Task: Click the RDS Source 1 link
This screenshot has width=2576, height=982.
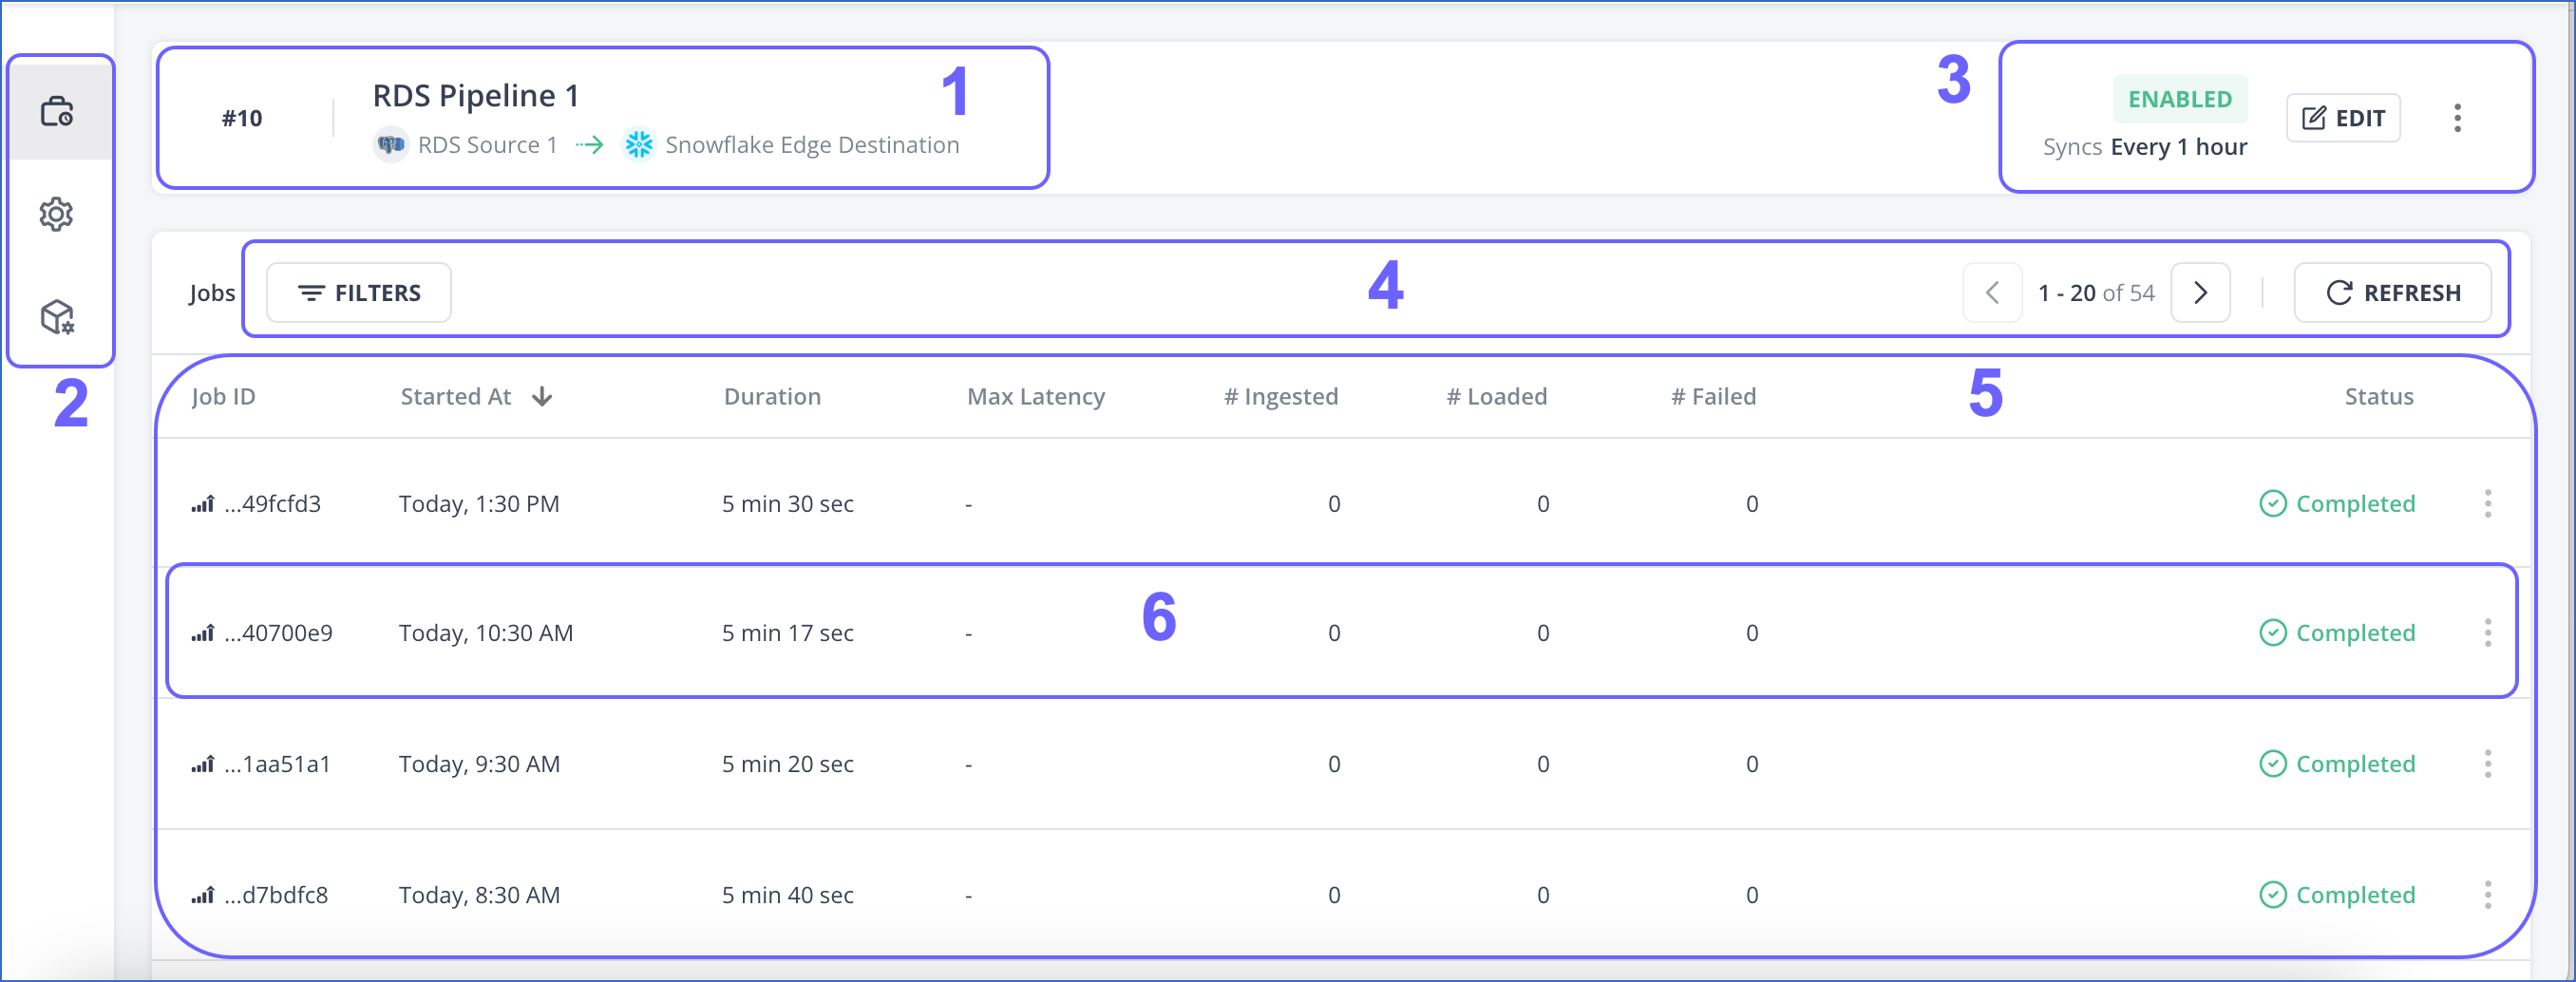Action: [487, 145]
